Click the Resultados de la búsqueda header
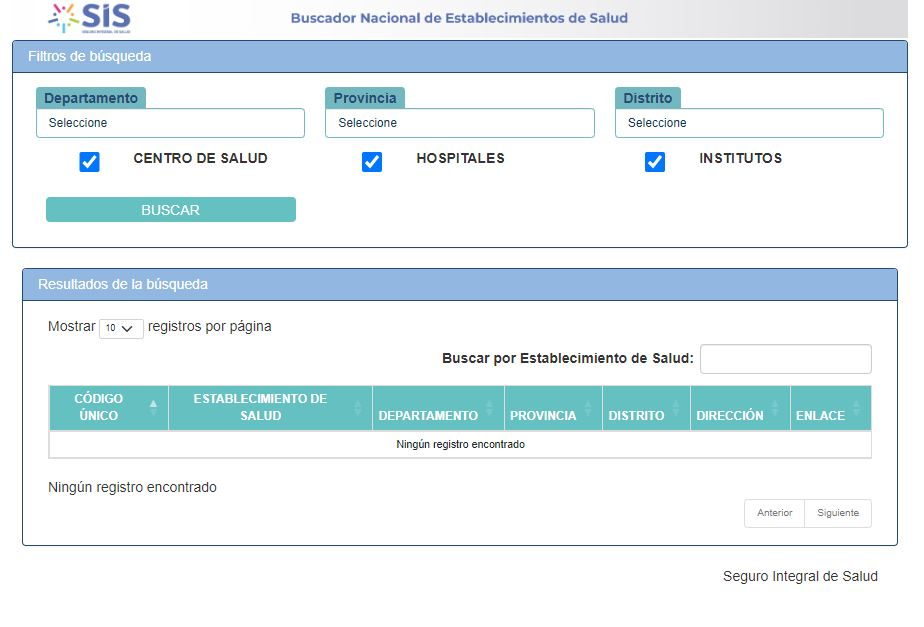 click(x=460, y=285)
